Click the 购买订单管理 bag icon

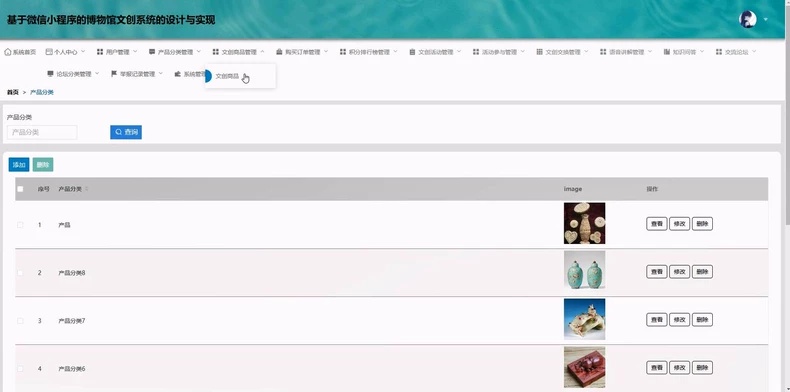click(279, 52)
